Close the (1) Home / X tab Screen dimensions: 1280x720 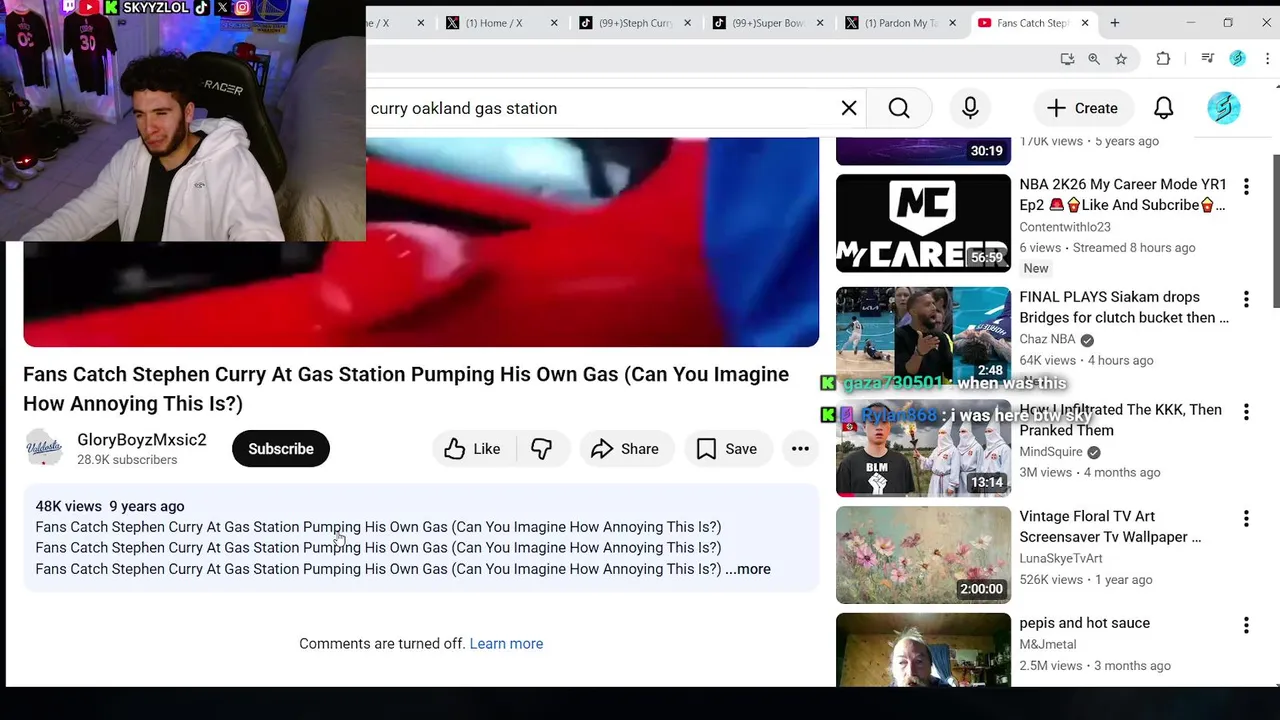point(553,23)
